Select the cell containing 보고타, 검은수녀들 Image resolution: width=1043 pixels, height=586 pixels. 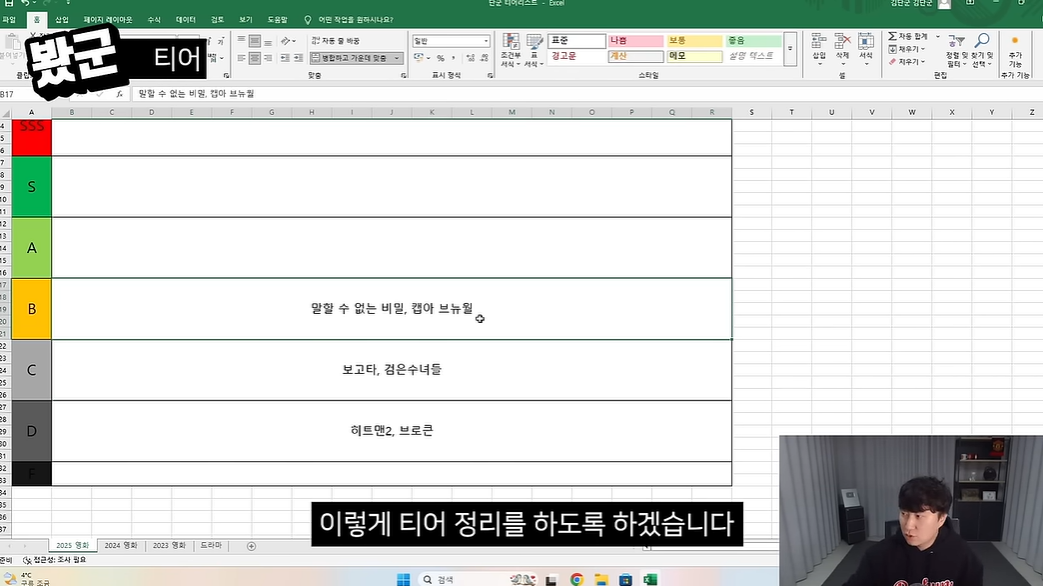pyautogui.click(x=391, y=370)
